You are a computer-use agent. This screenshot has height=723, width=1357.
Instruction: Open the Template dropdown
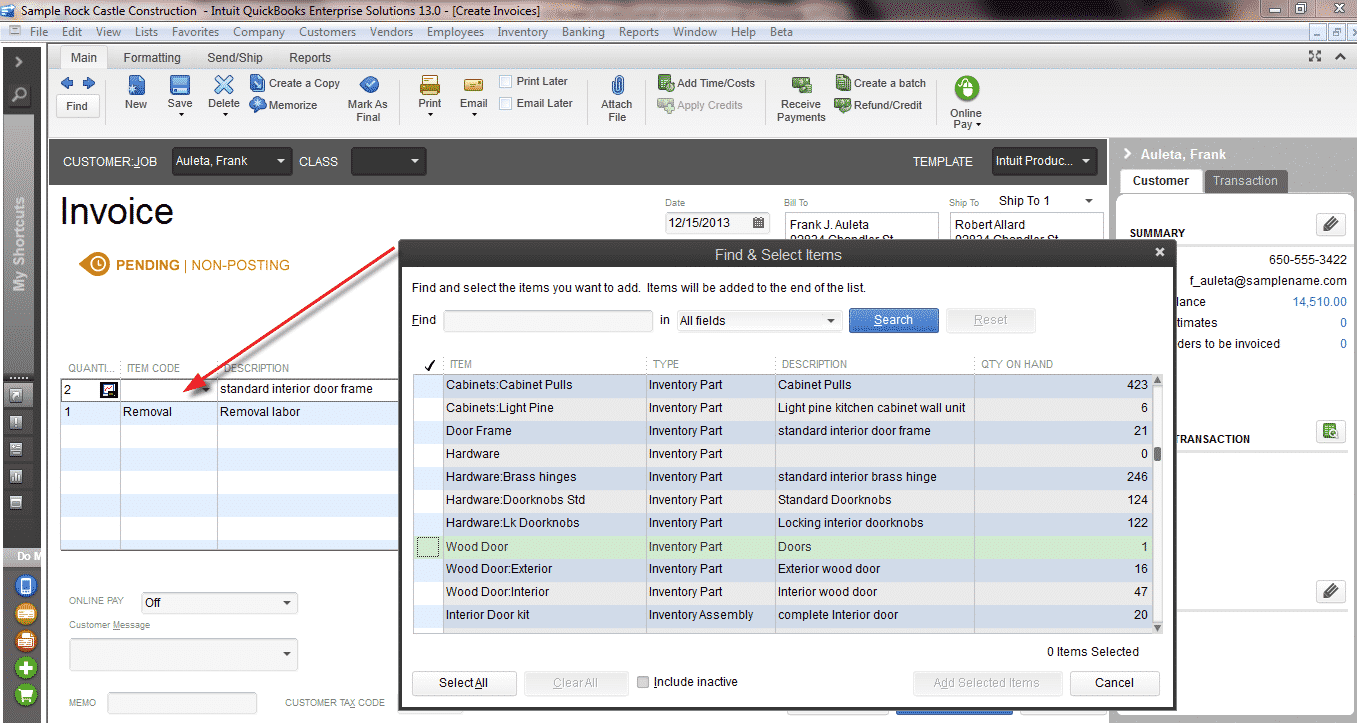click(1087, 161)
